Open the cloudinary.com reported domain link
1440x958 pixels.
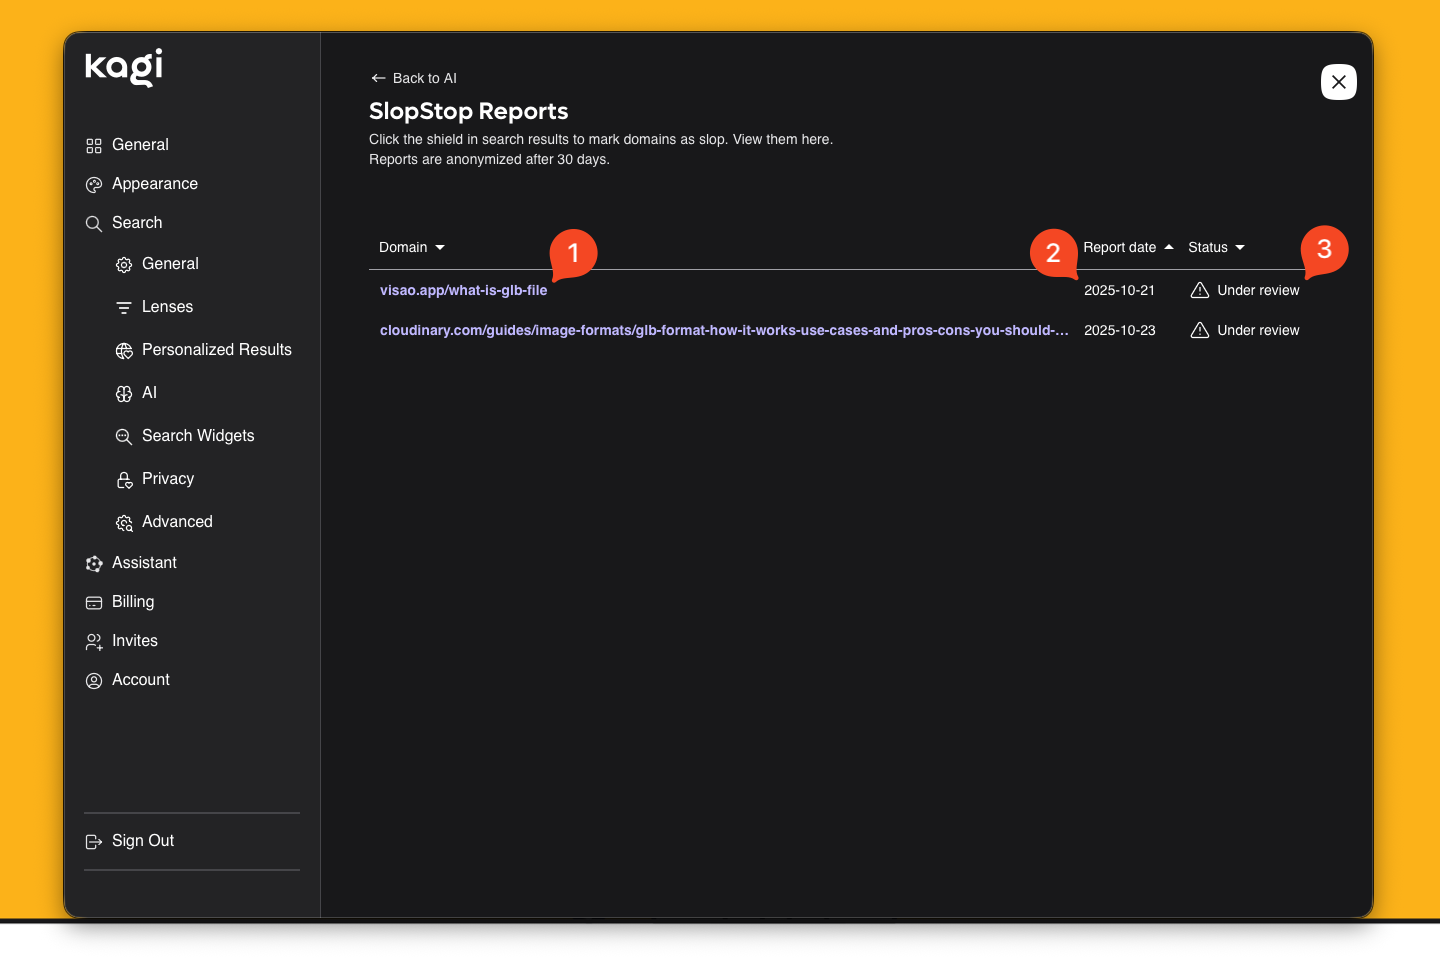(x=723, y=330)
